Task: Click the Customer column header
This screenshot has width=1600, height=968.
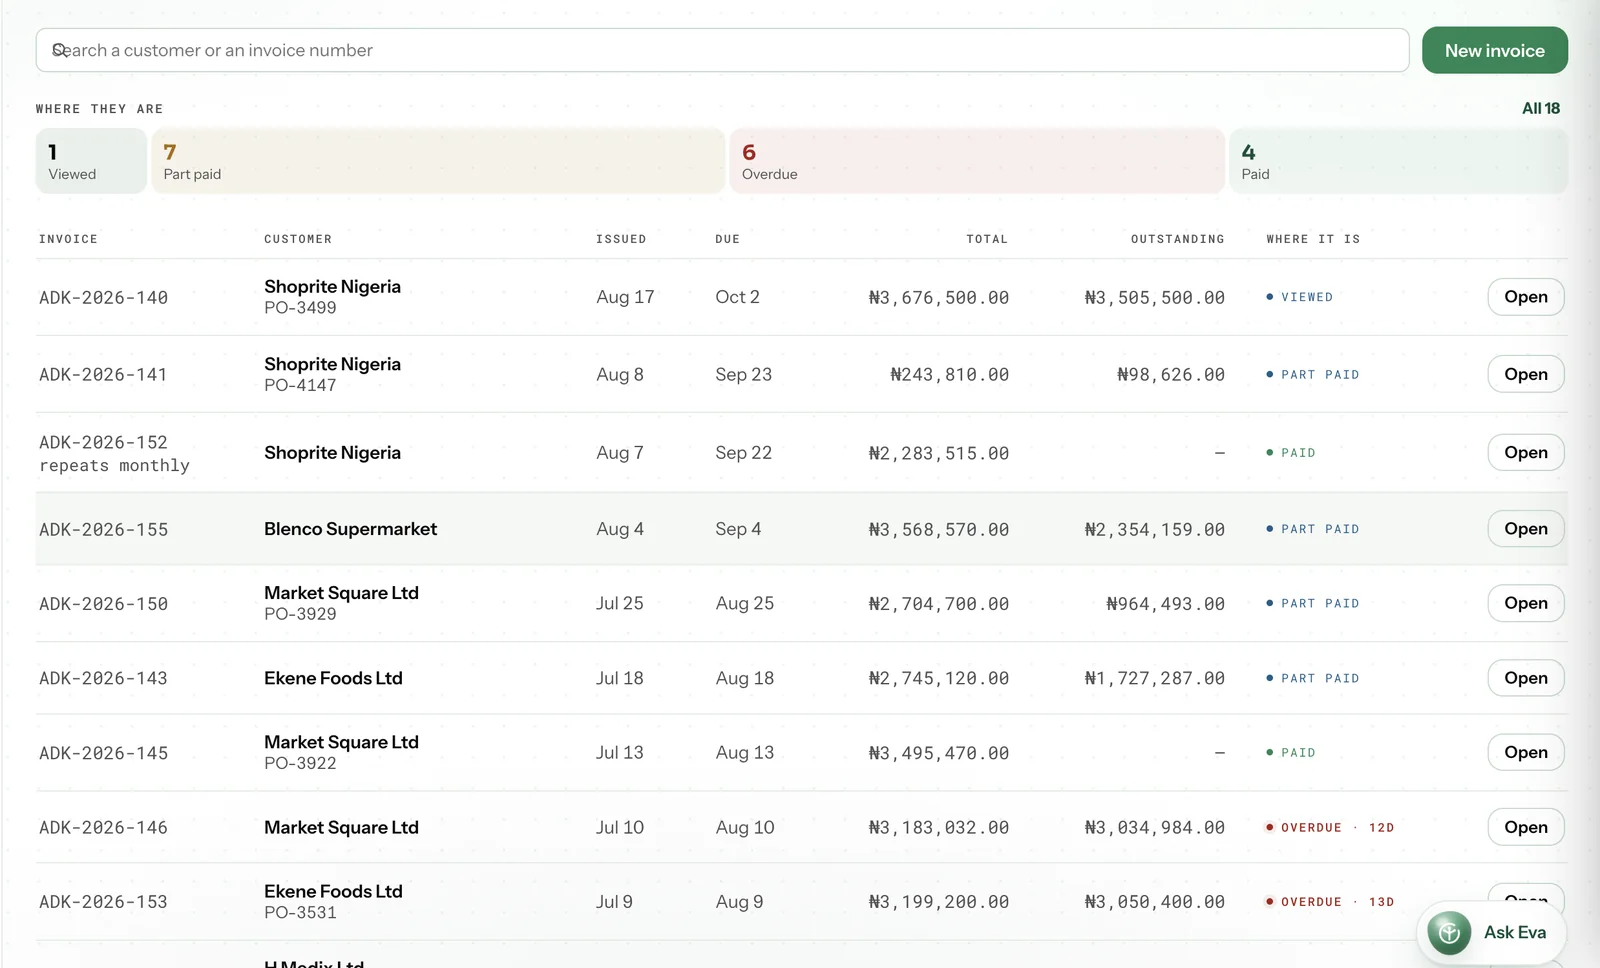Action: coord(298,239)
